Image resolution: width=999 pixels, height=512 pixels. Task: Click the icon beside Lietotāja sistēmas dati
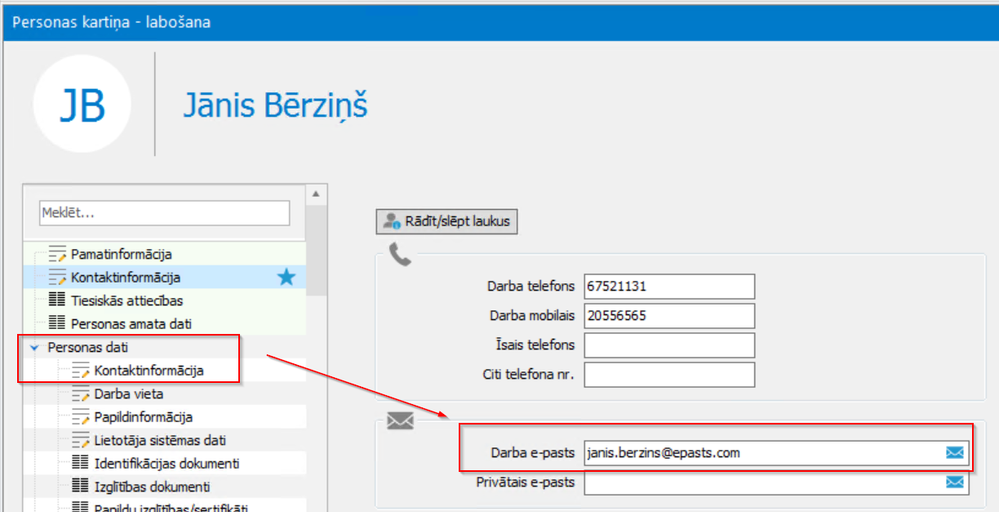coord(81,441)
